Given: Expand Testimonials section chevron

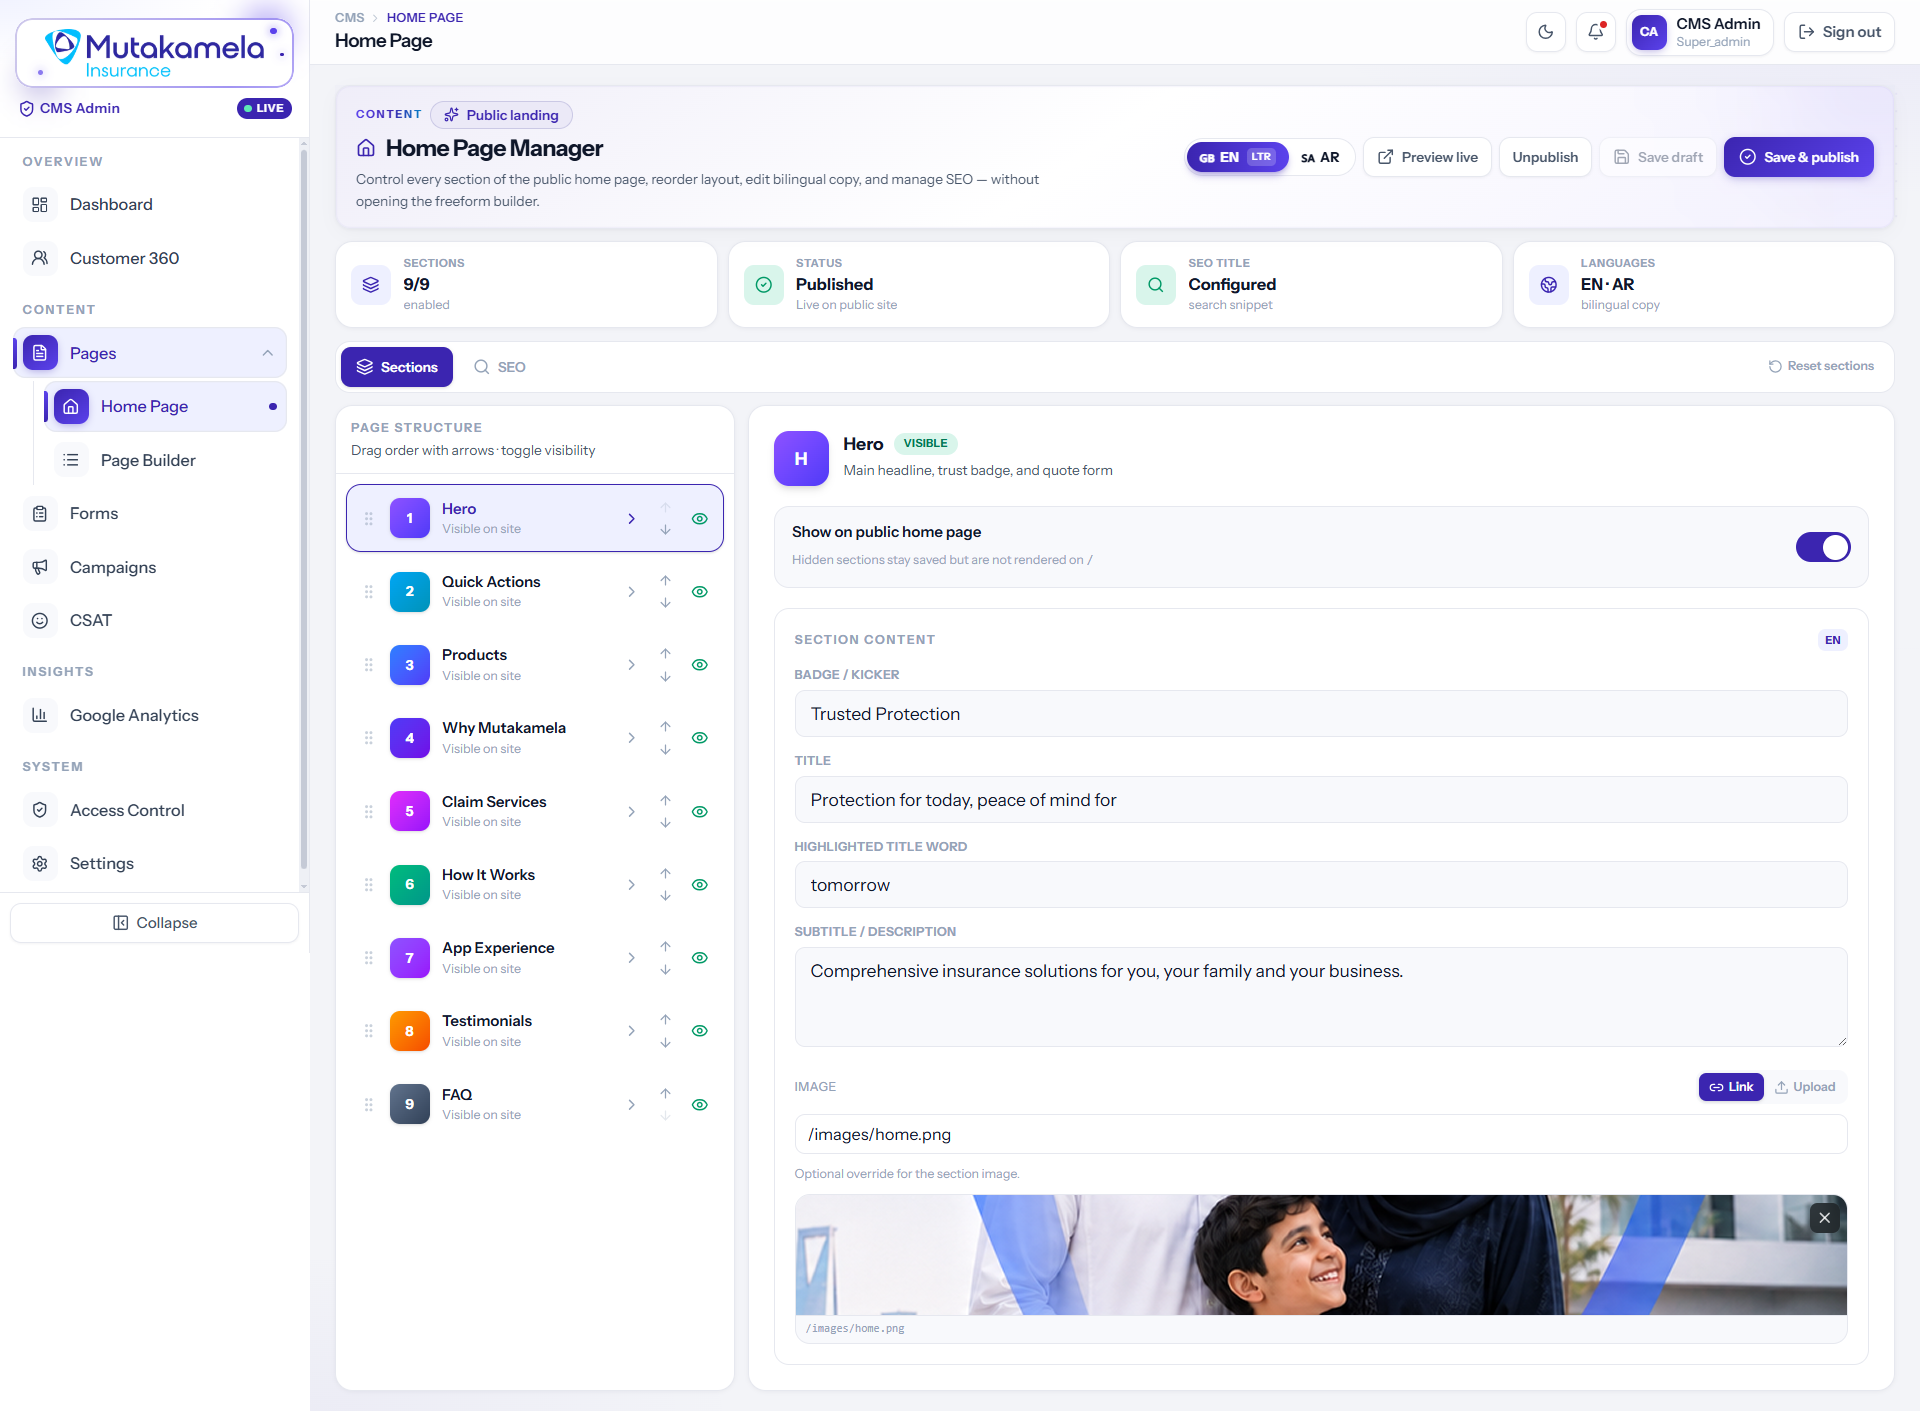Looking at the screenshot, I should click(631, 1031).
